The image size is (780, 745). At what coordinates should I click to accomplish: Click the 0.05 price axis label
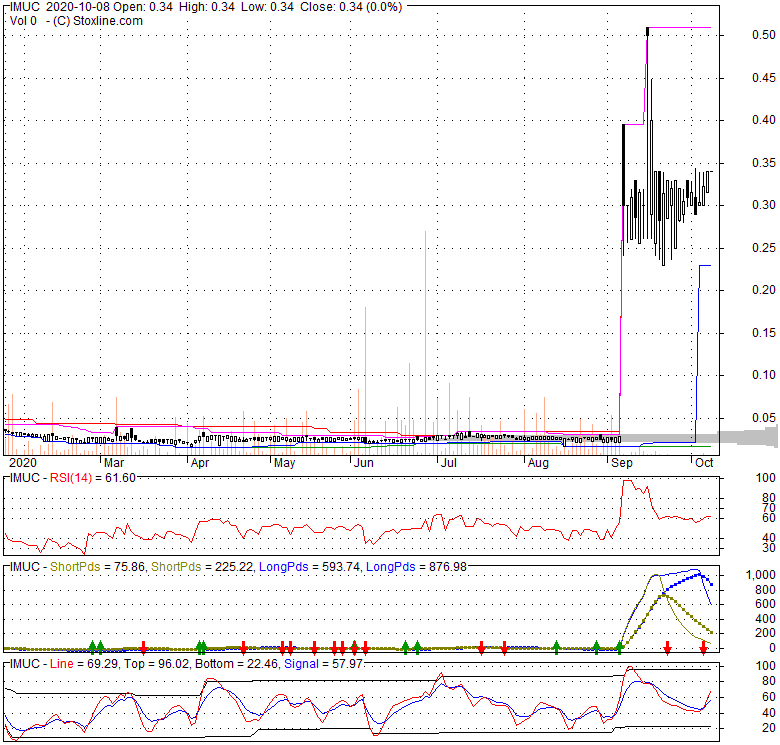pos(764,418)
